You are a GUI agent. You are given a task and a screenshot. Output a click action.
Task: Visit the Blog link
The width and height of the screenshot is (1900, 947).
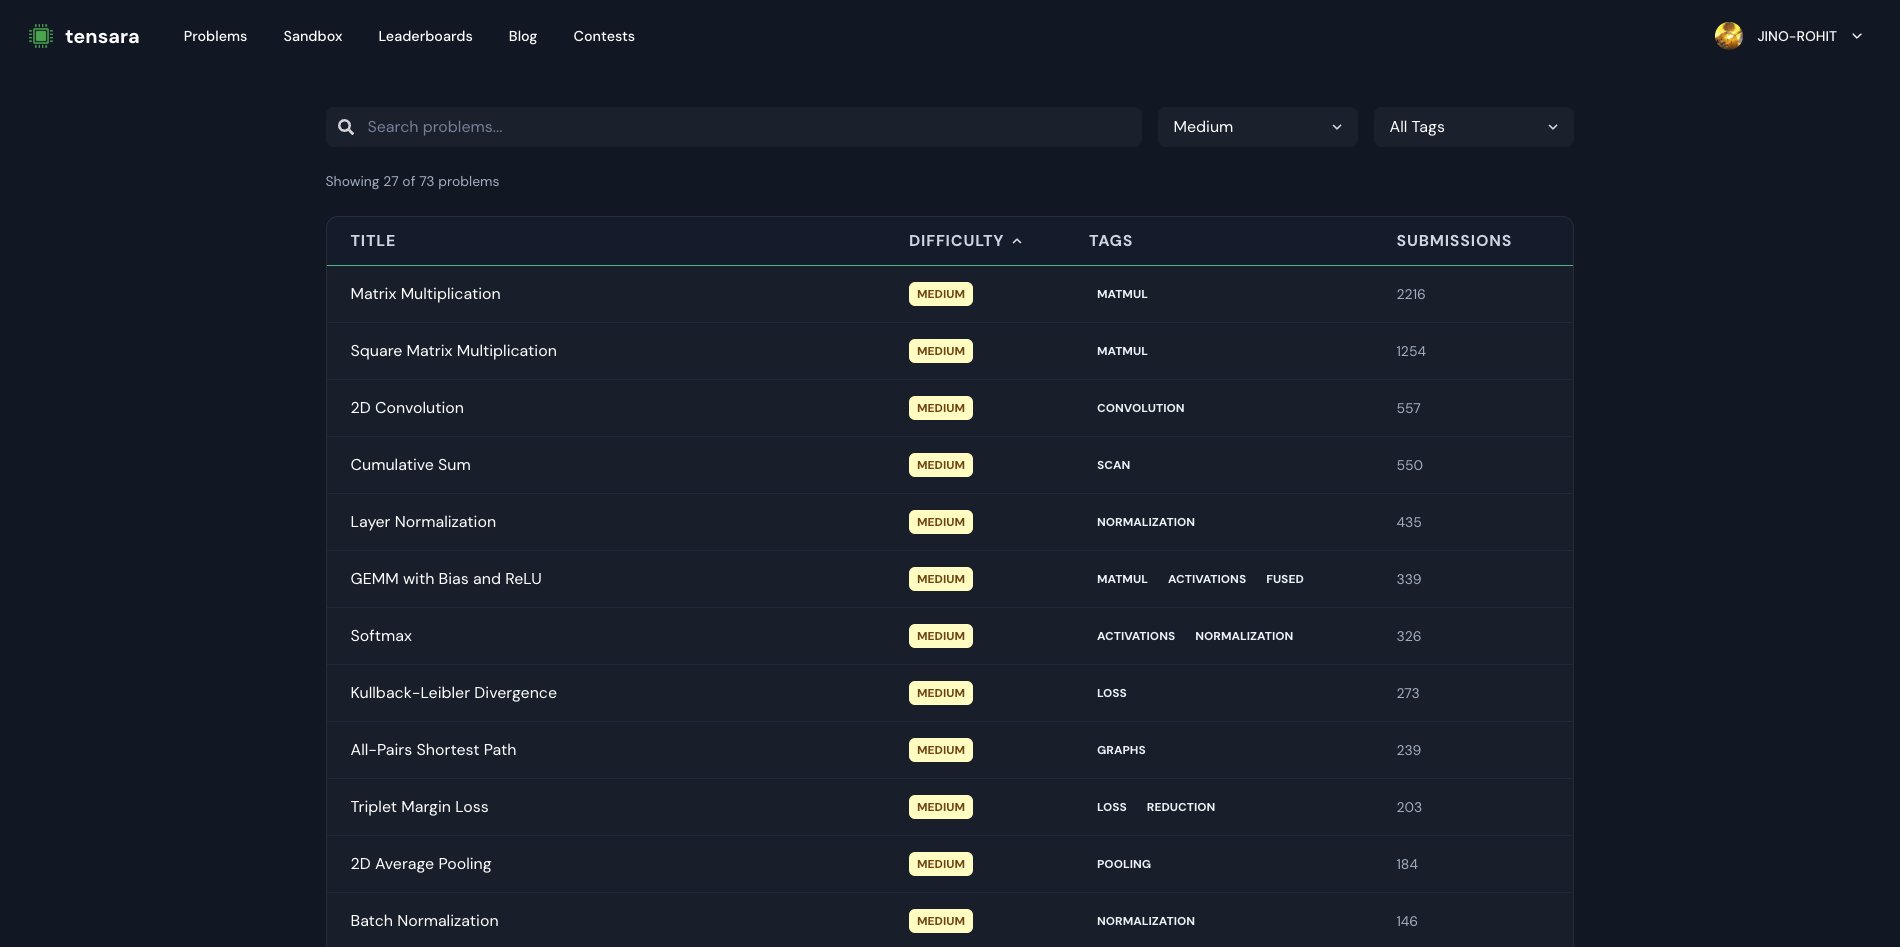522,36
